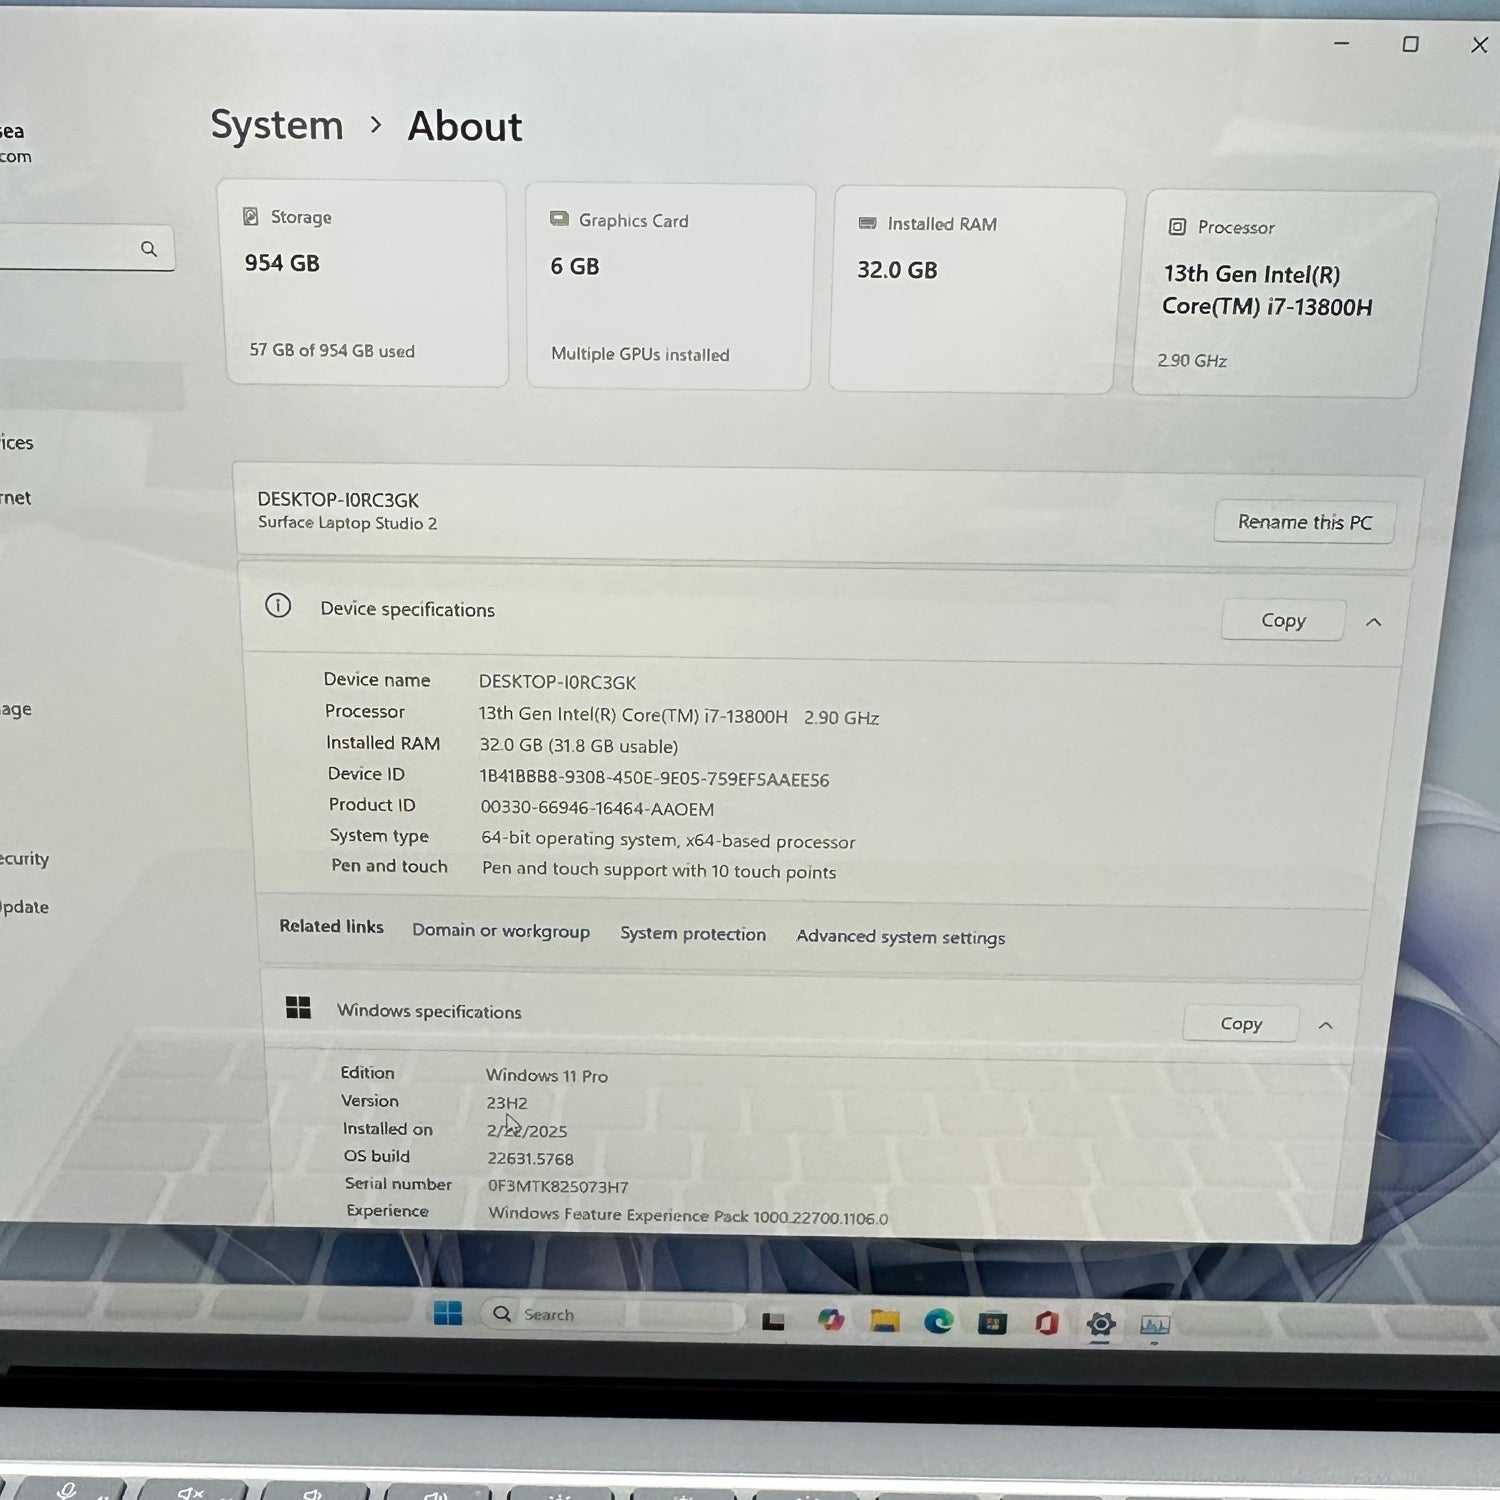The height and width of the screenshot is (1500, 1500).
Task: Copy the Windows specifications
Action: click(1241, 1023)
